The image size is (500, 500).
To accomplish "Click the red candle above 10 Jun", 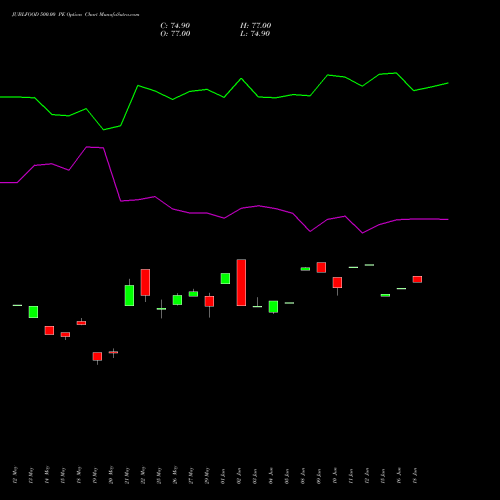I will [x=337, y=282].
